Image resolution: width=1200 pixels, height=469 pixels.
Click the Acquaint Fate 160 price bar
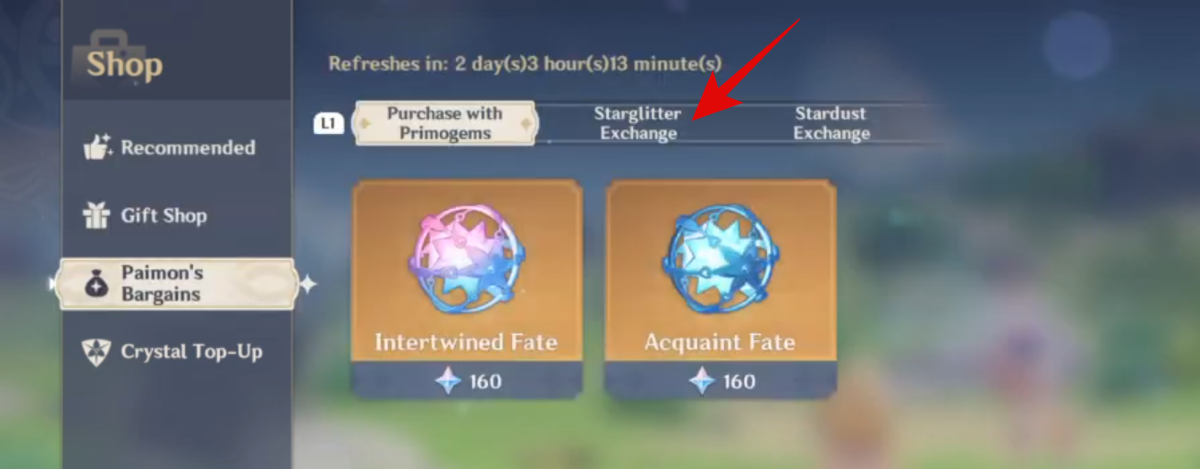[x=720, y=381]
